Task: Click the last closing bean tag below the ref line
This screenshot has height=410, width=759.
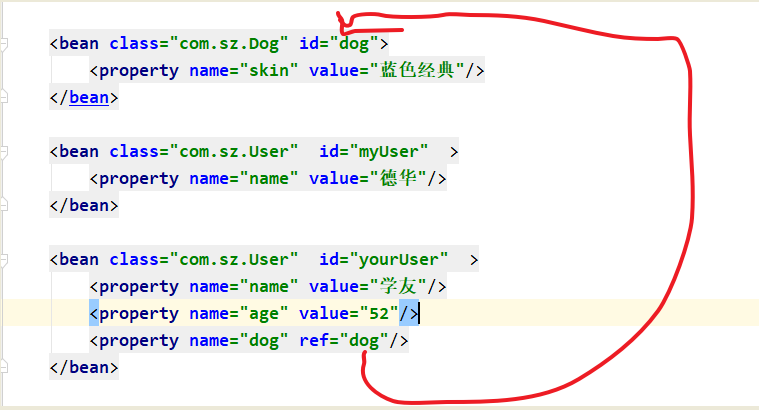Action: (84, 368)
